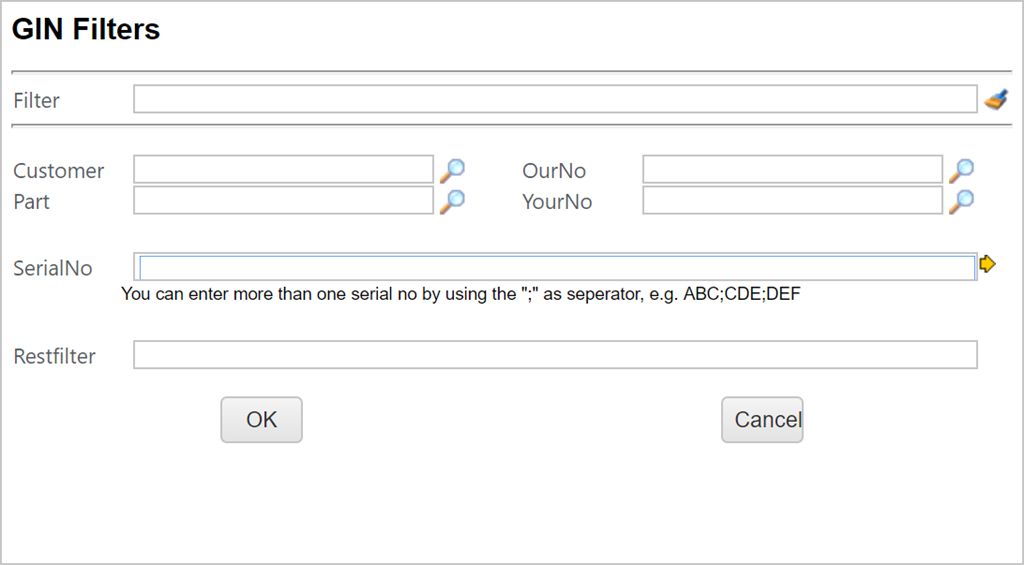1024x565 pixels.
Task: Click the Restfilter field label
Action: [x=55, y=356]
